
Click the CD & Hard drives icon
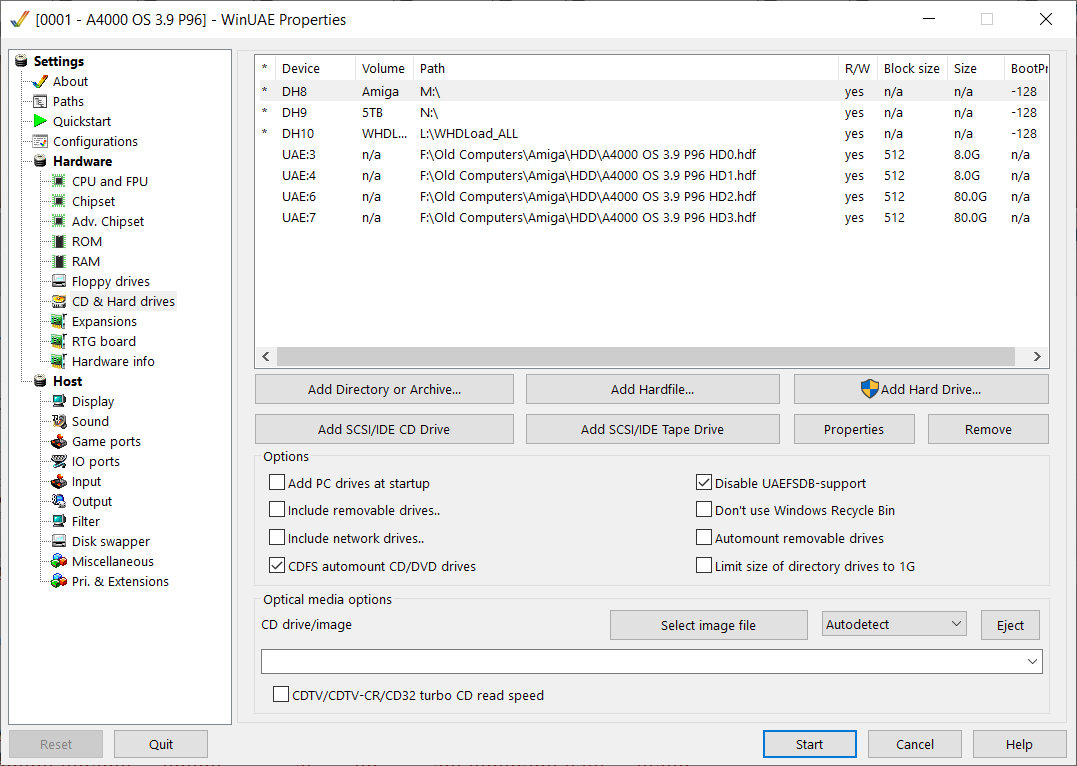click(59, 301)
